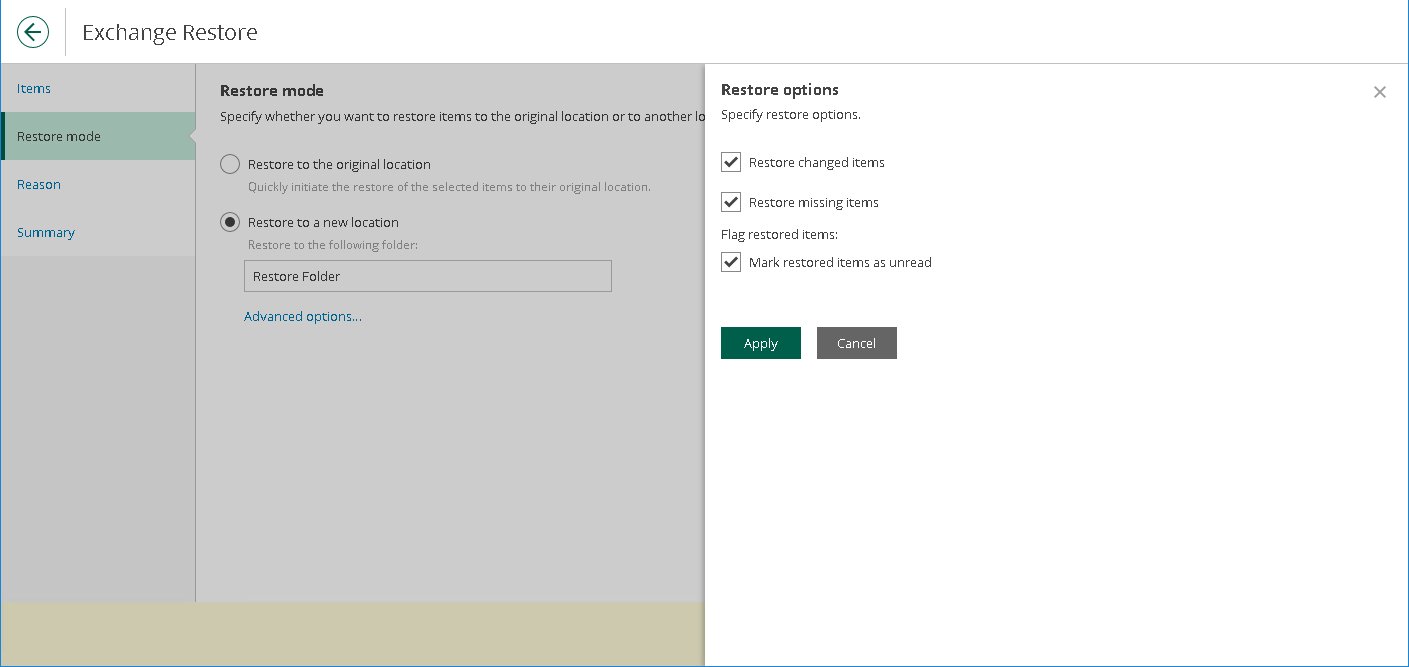Image resolution: width=1409 pixels, height=667 pixels.
Task: Open the Items step
Action: [34, 89]
